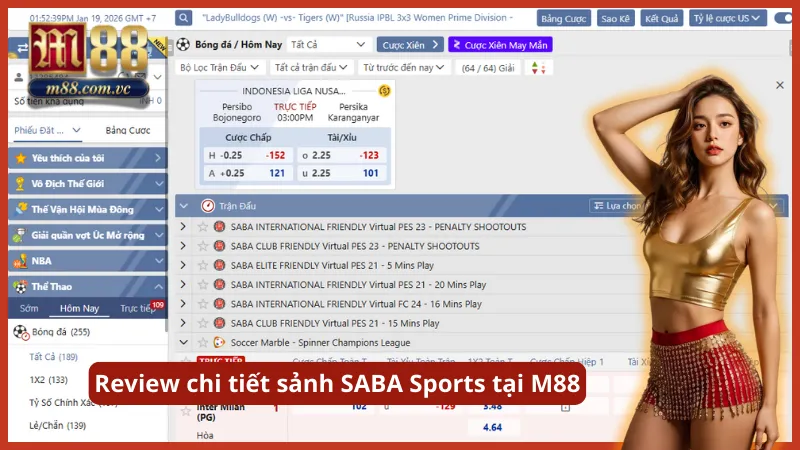Collapse the Trận Đấu section chevron
This screenshot has width=800, height=450.
pyautogui.click(x=184, y=206)
